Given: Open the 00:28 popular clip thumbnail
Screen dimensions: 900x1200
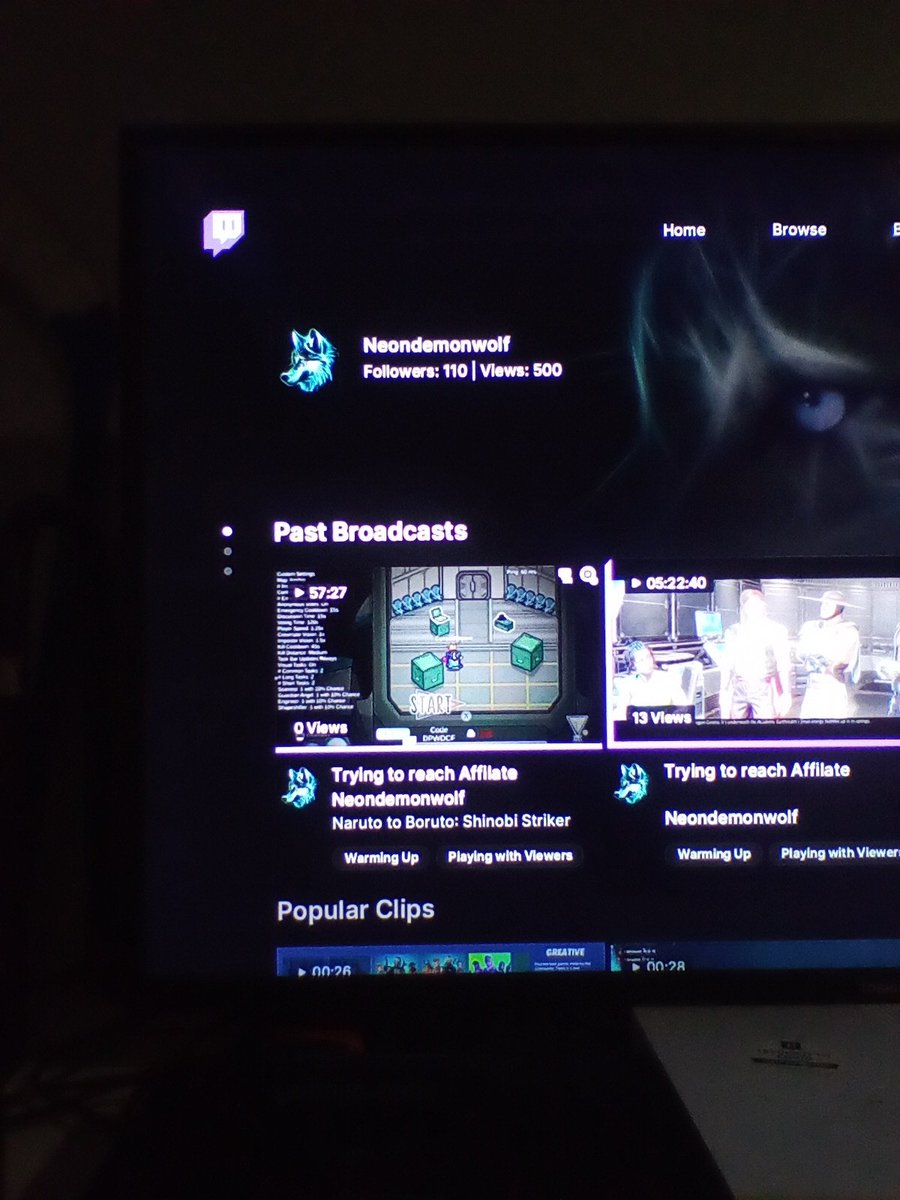Looking at the screenshot, I should click(x=755, y=956).
